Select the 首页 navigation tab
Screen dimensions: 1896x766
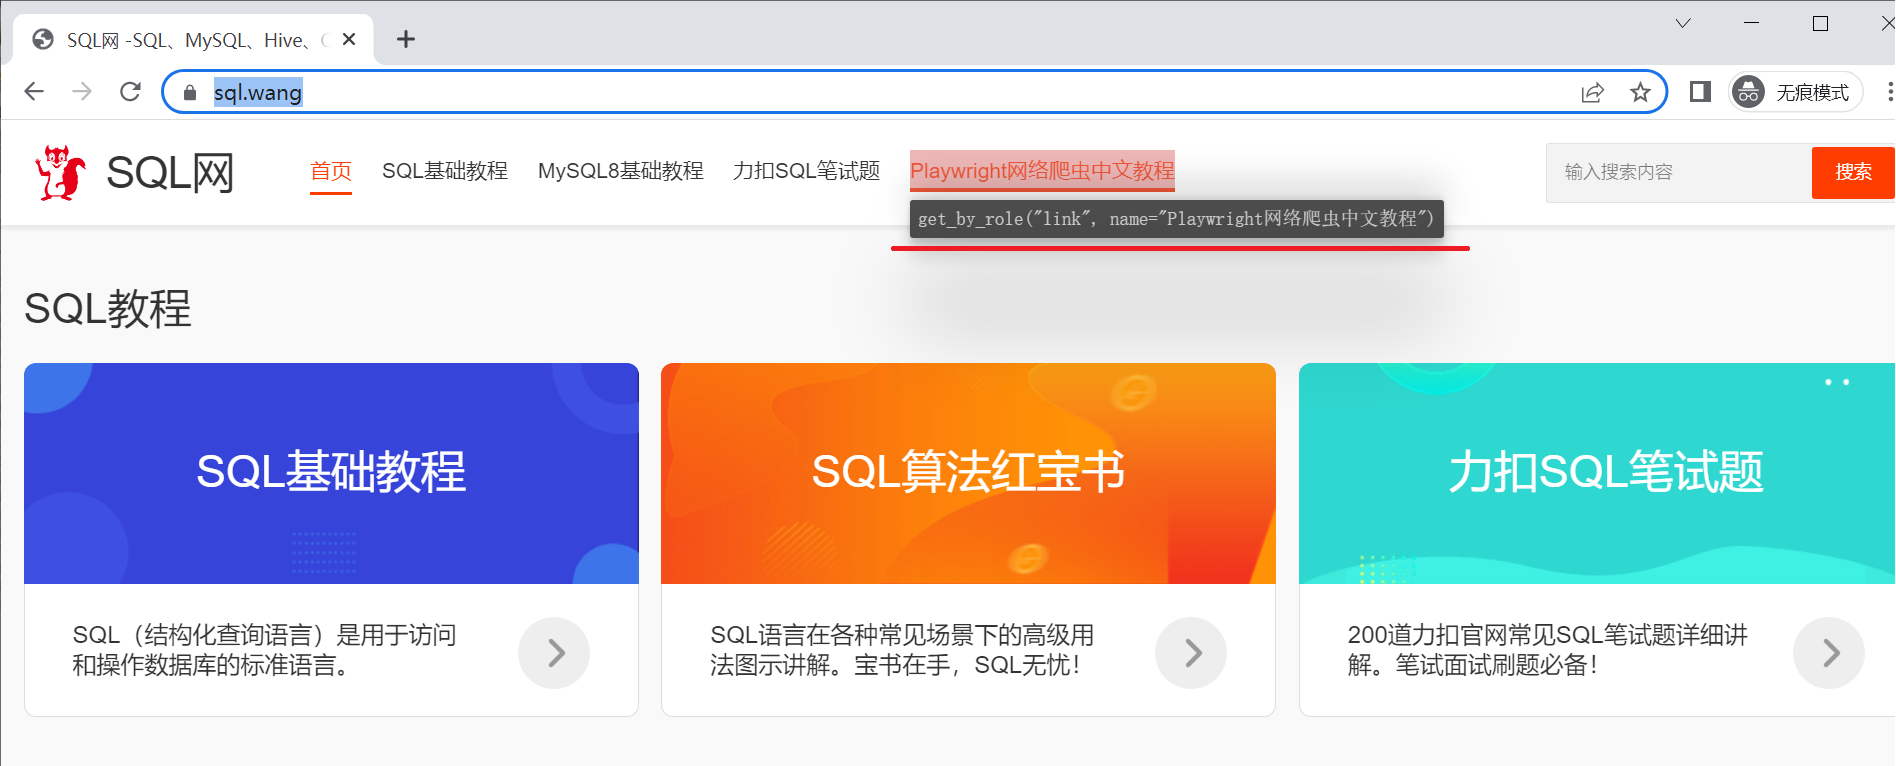[x=331, y=171]
